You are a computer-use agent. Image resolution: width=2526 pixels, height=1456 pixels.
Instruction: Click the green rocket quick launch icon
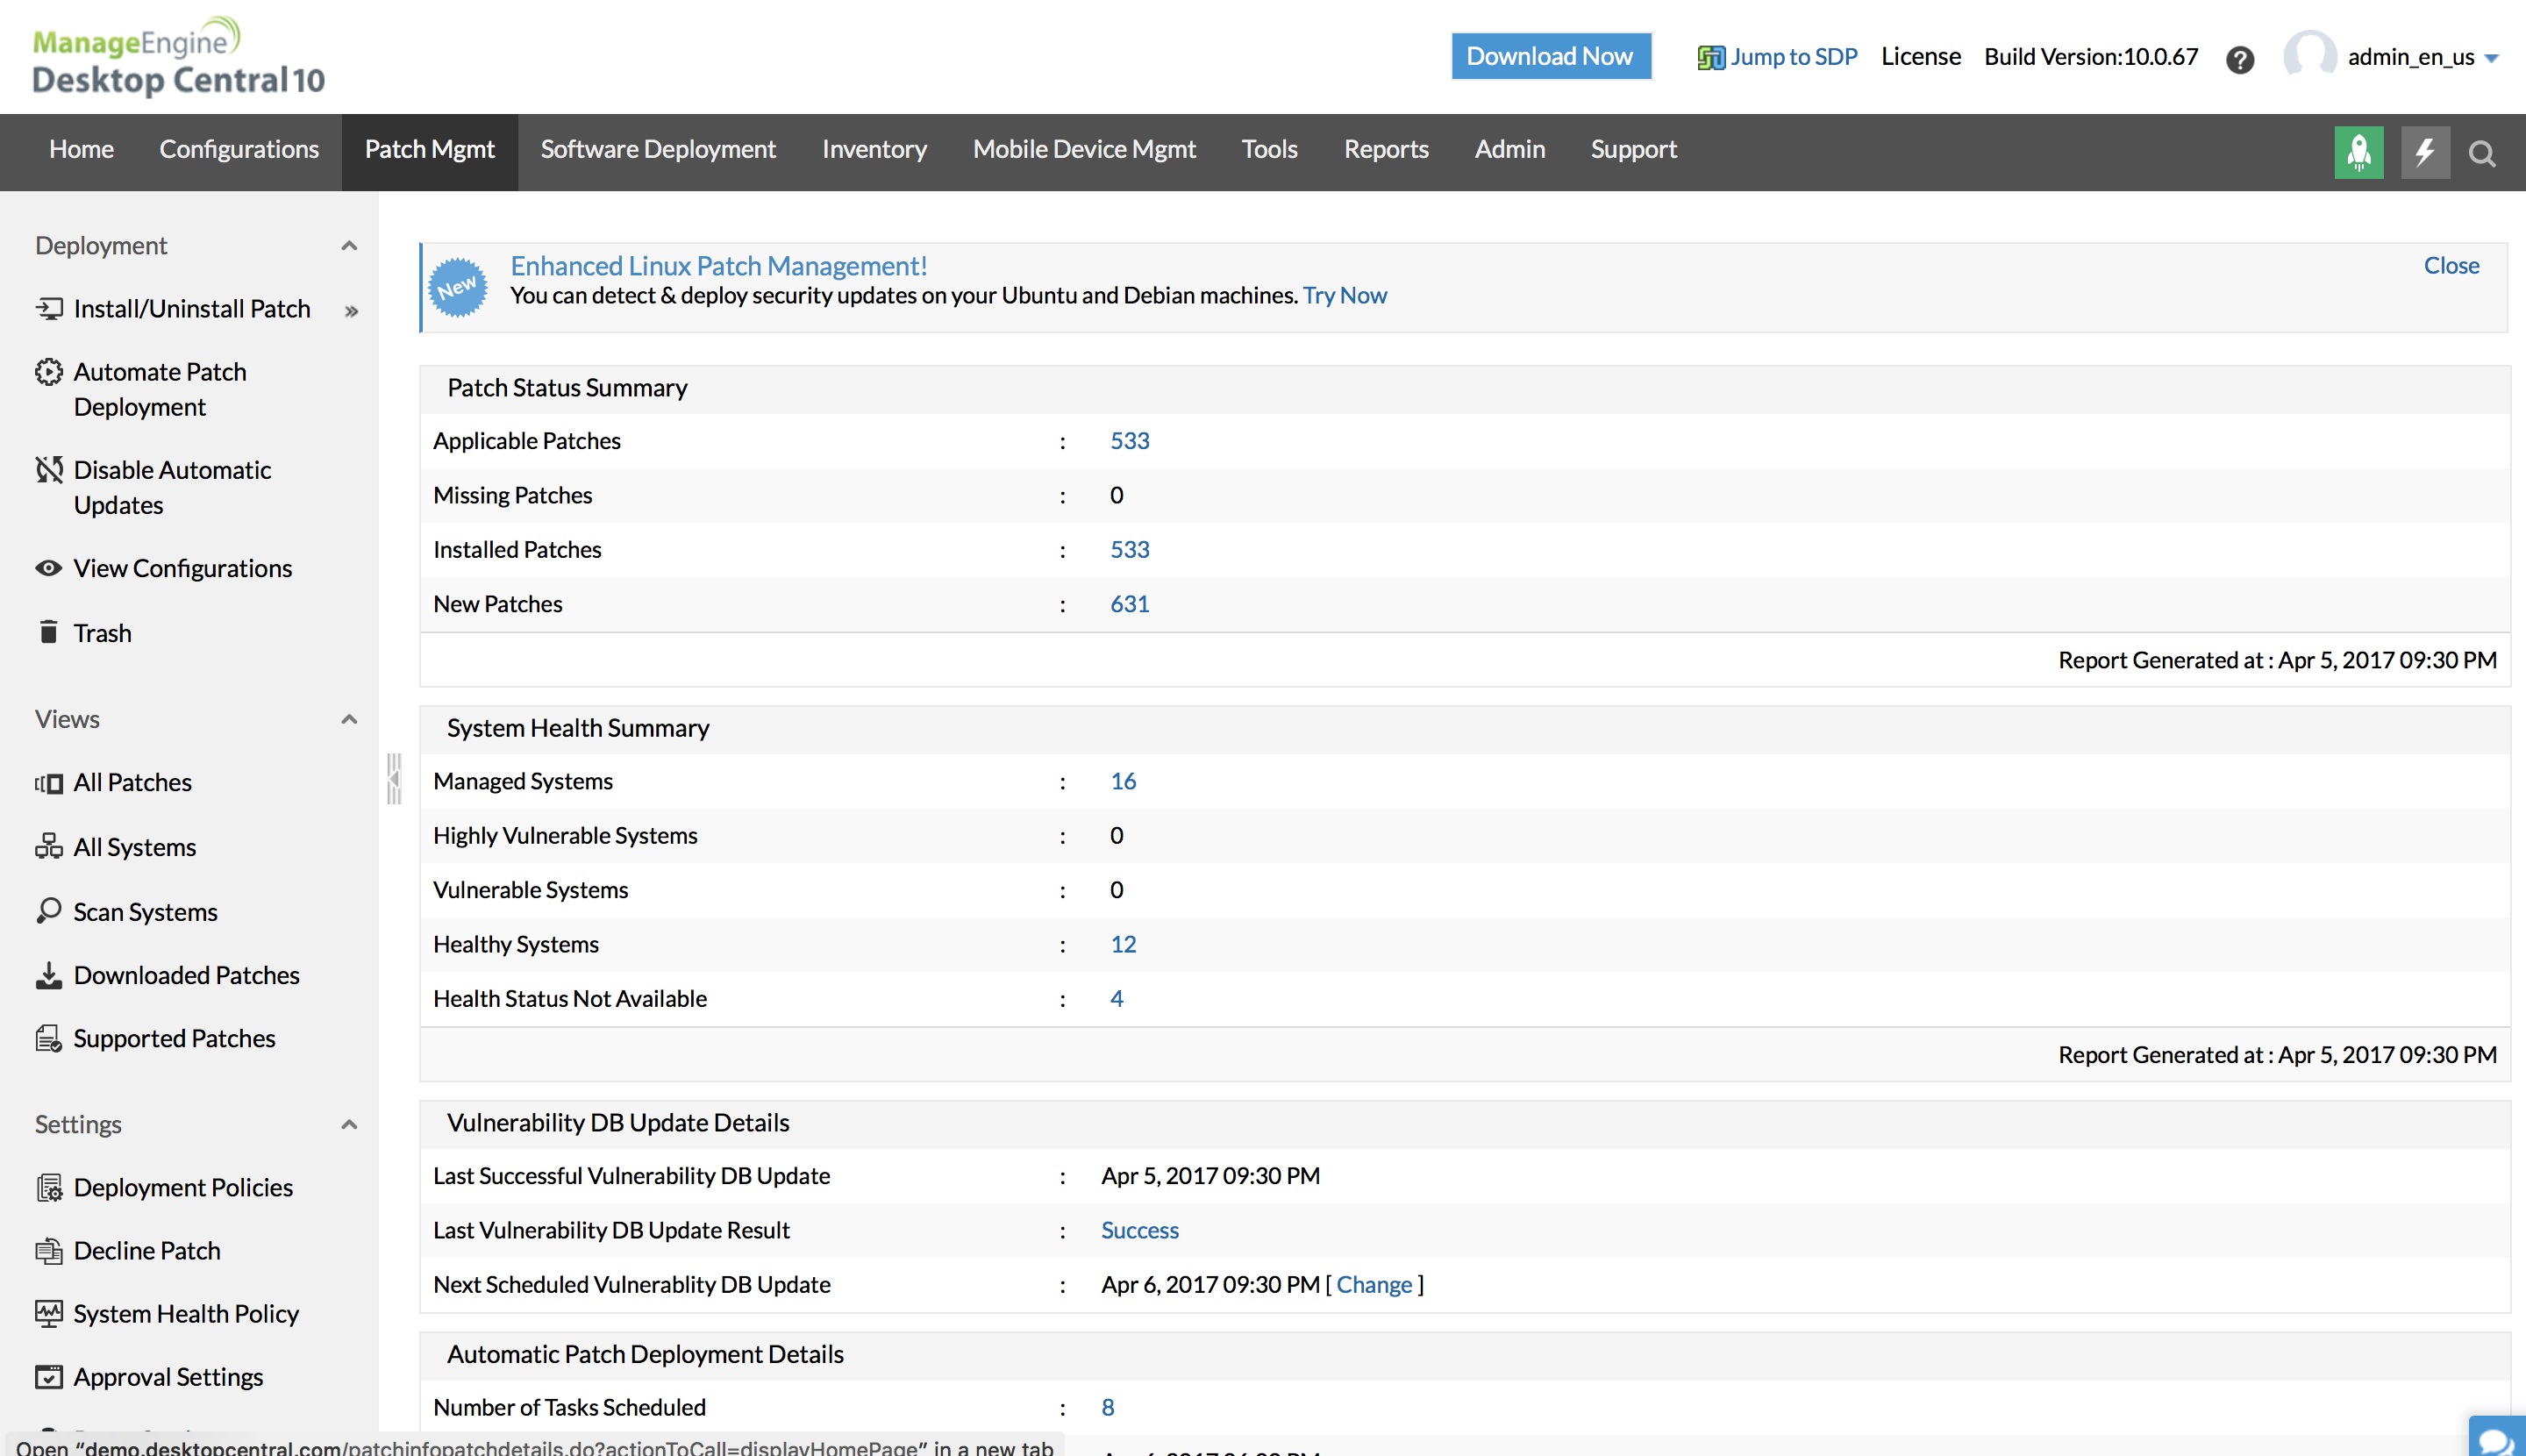tap(2358, 152)
